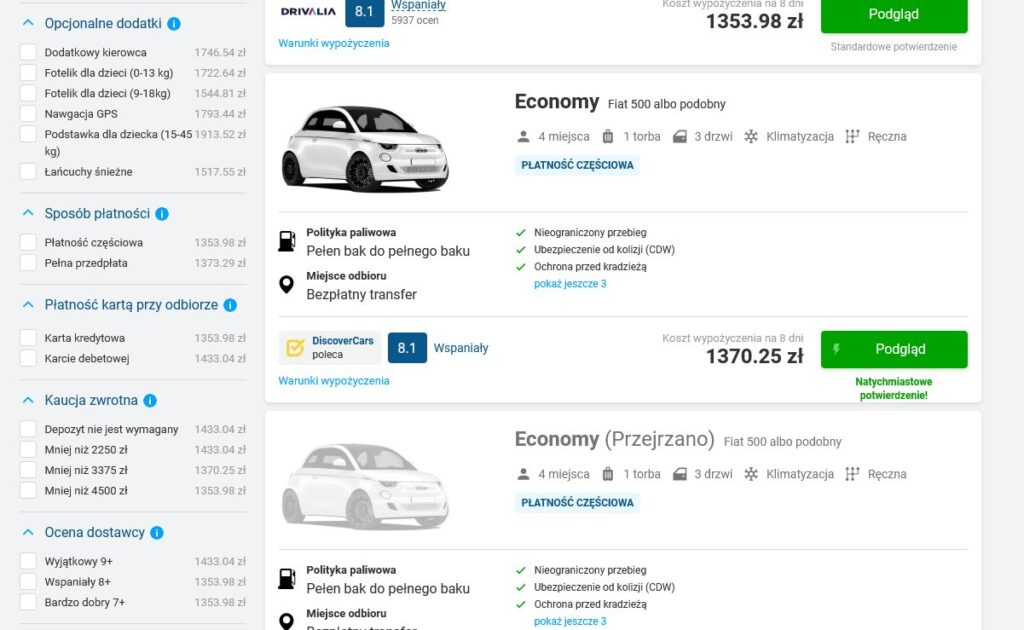Open info icon next to Płatność kartą przy odbiorze
The image size is (1024, 630).
230,305
